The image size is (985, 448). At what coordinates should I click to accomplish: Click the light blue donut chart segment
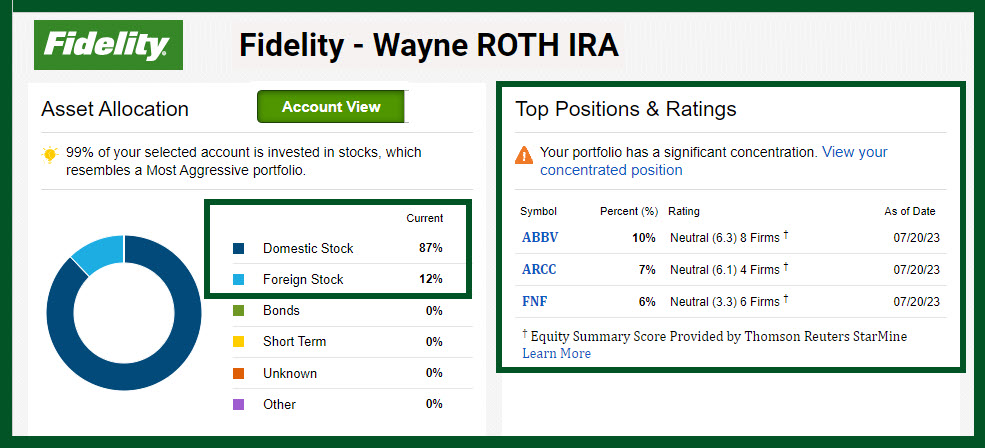click(97, 253)
